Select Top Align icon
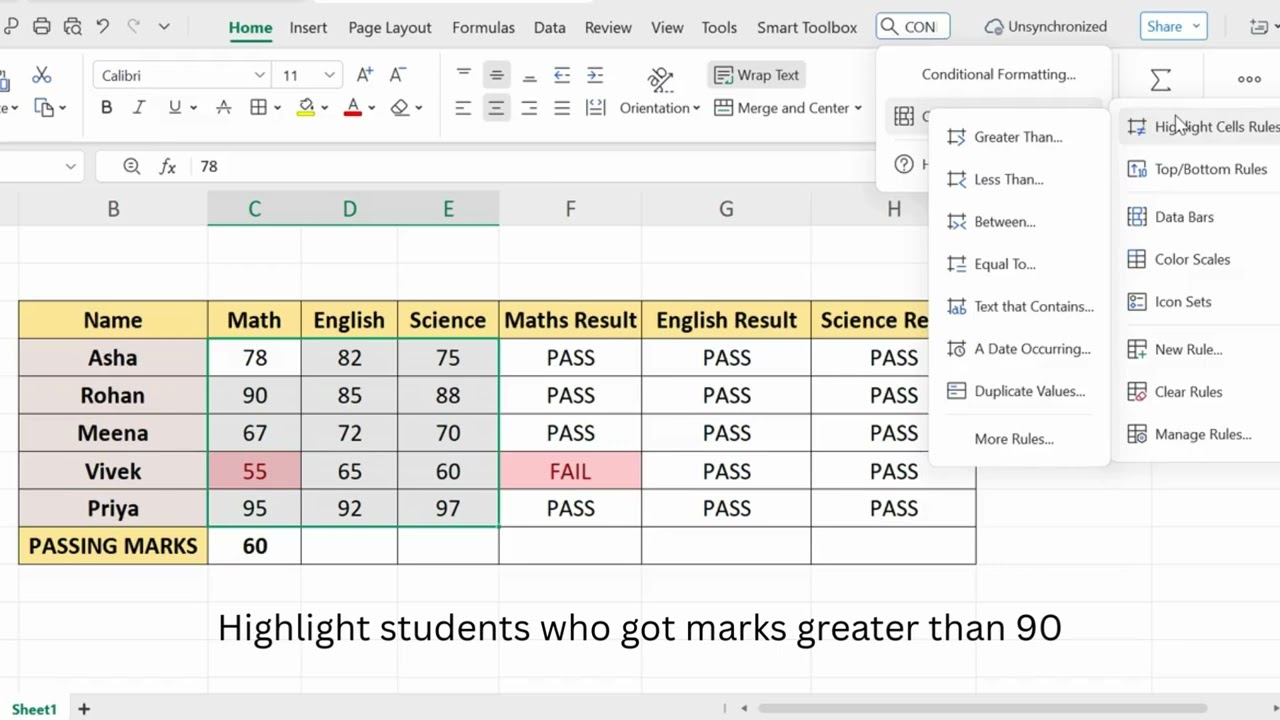 [463, 75]
